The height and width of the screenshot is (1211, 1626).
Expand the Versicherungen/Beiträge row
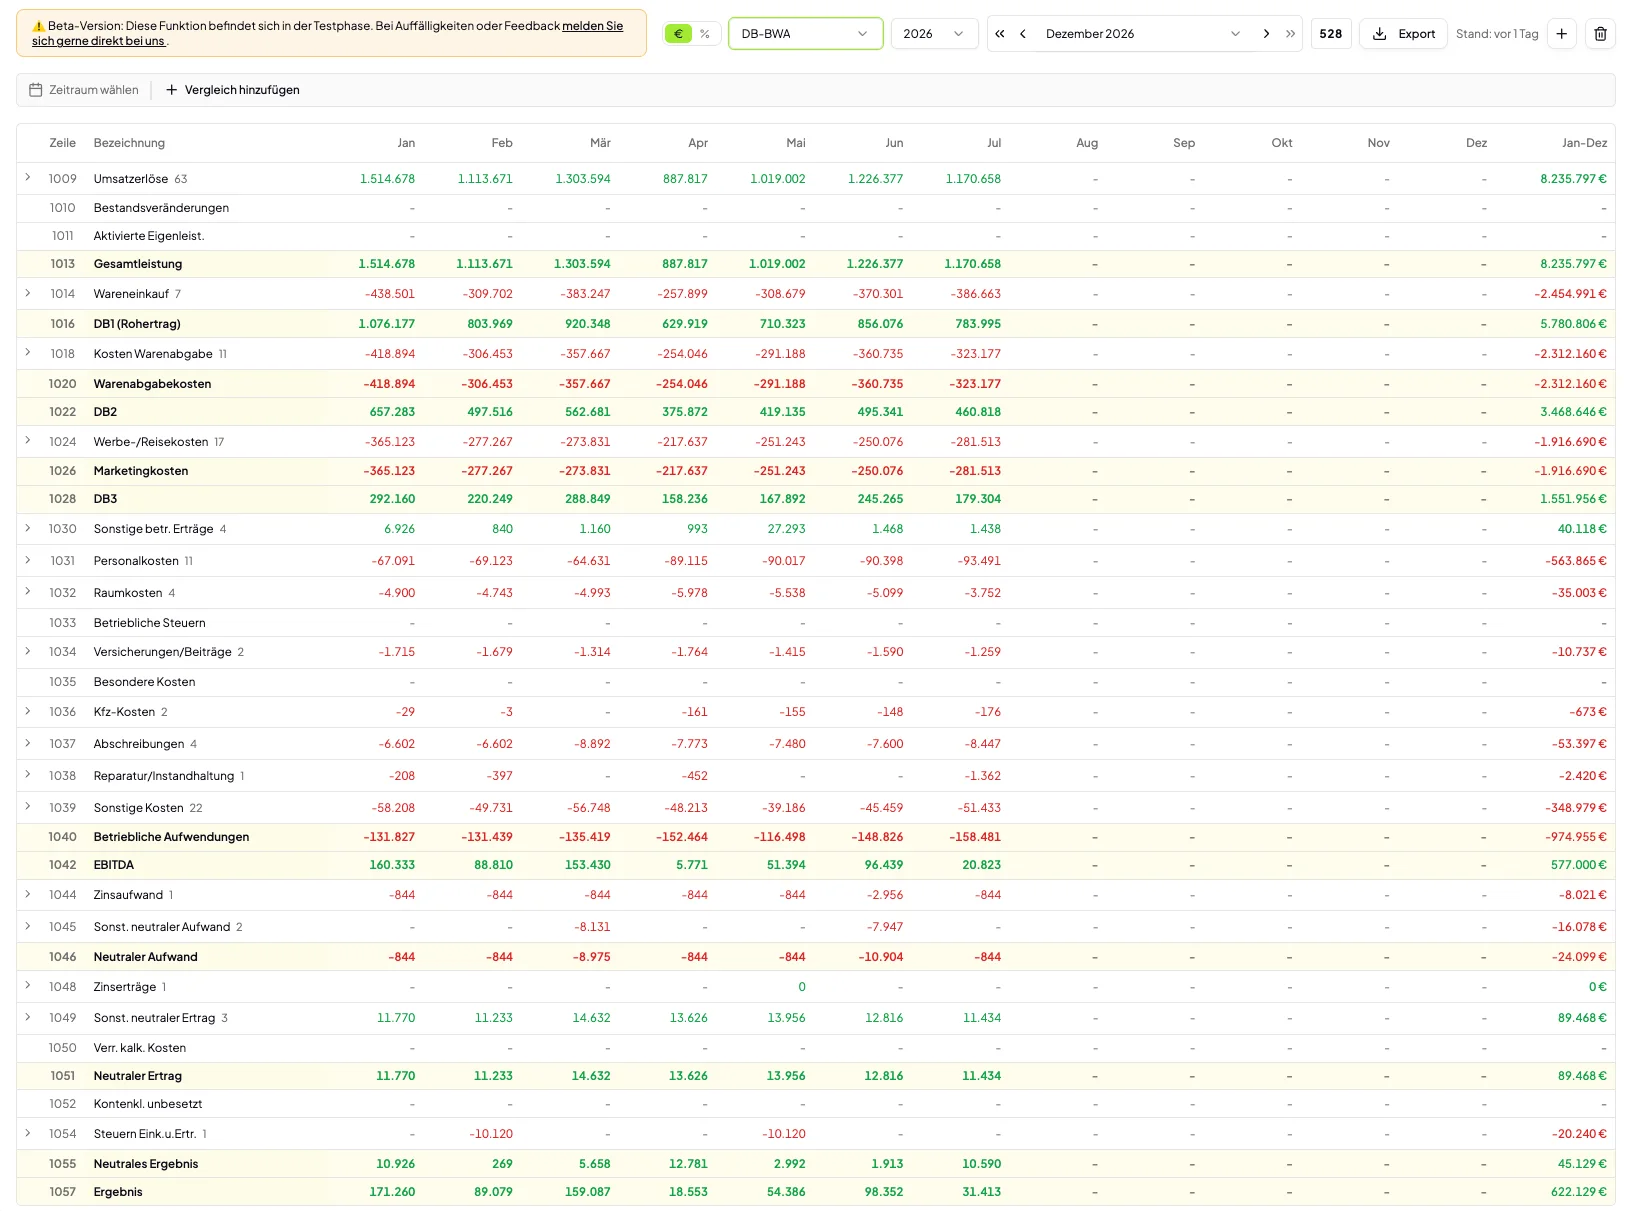click(28, 651)
